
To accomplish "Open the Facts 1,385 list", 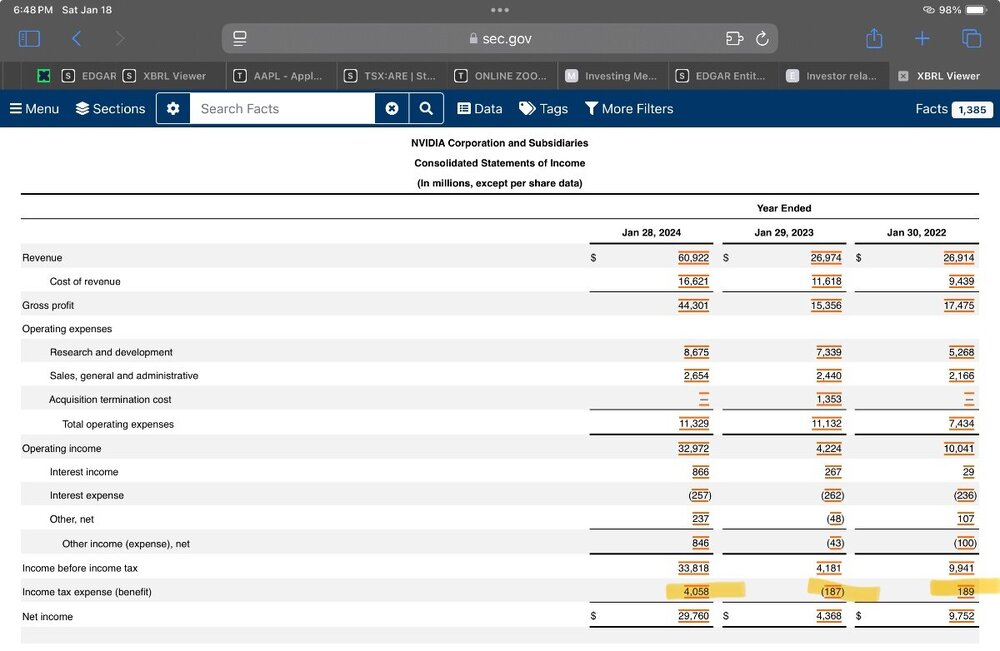I will (x=953, y=109).
